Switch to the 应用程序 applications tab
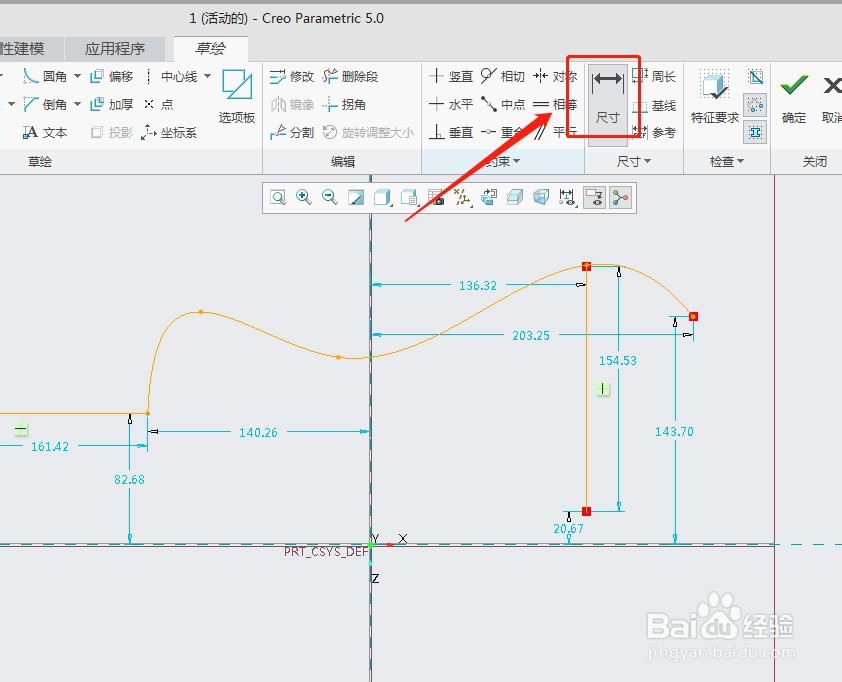Image resolution: width=842 pixels, height=682 pixels. pos(115,49)
